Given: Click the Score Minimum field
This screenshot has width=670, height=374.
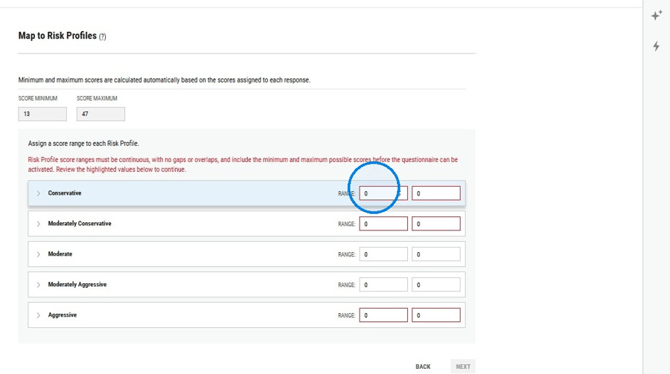Looking at the screenshot, I should click(42, 114).
